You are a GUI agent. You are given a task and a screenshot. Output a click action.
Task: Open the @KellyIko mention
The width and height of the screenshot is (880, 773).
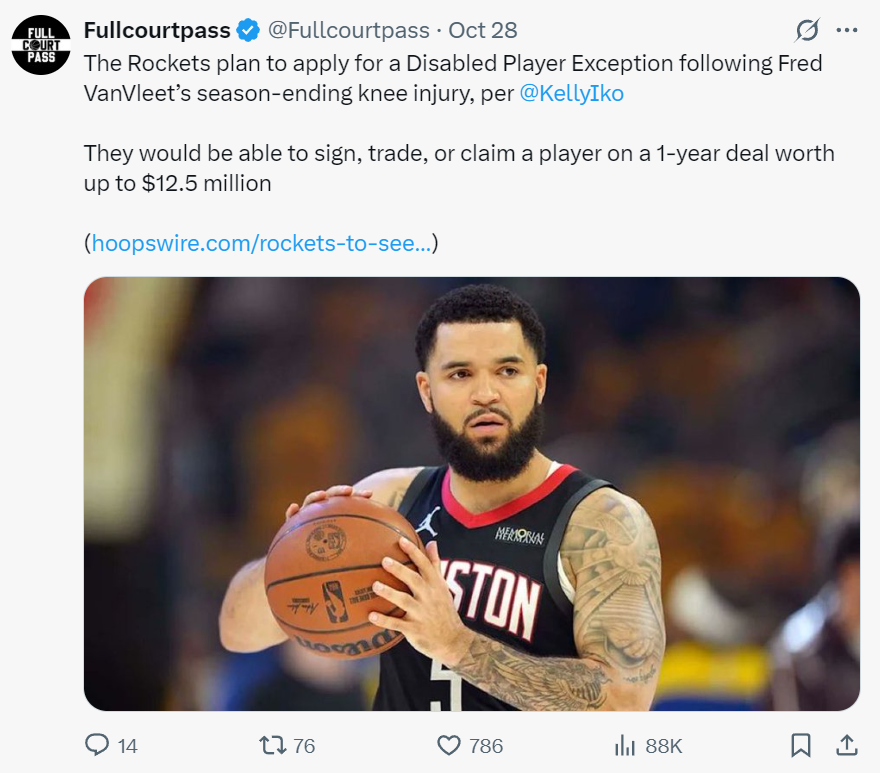[x=572, y=93]
